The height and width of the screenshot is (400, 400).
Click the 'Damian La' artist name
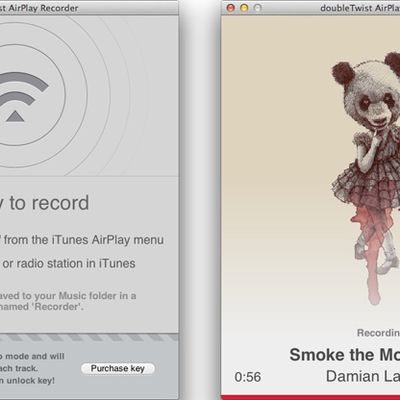click(x=363, y=376)
